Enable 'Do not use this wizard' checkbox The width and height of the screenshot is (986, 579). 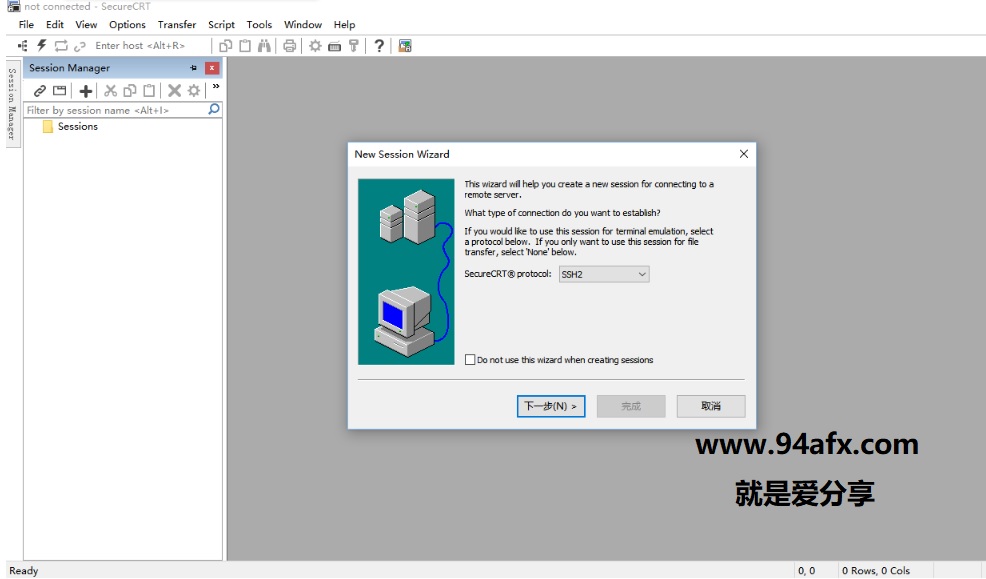[x=470, y=360]
